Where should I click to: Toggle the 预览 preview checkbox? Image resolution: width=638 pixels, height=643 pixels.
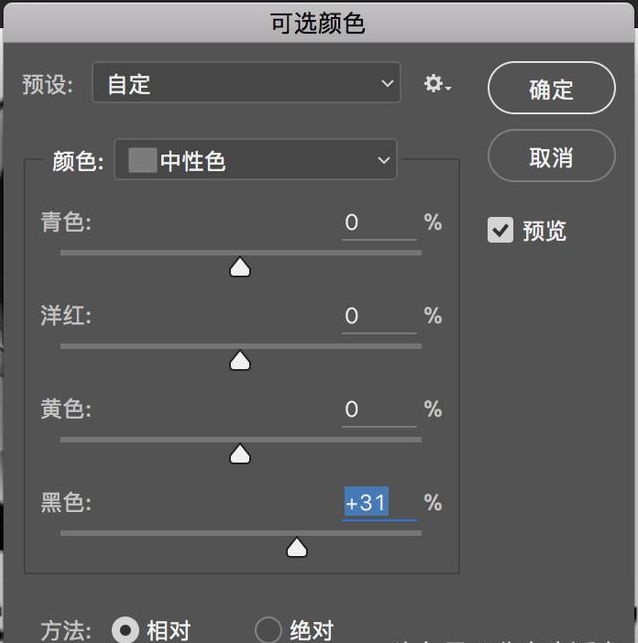(500, 230)
